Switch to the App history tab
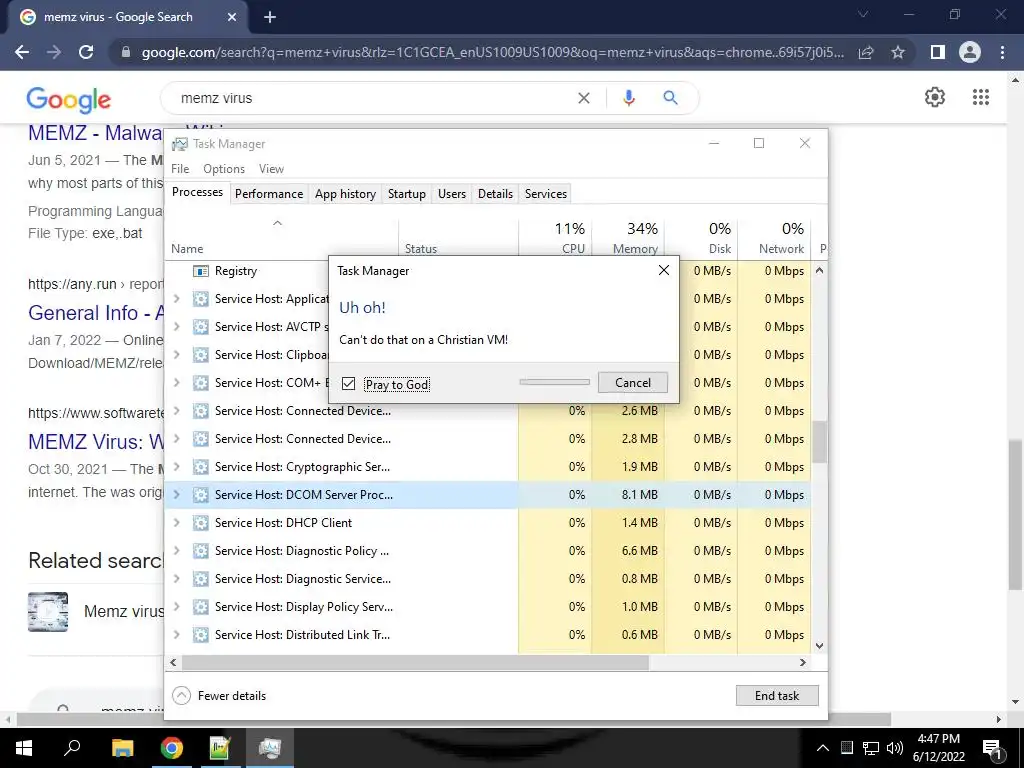This screenshot has height=768, width=1024. coord(345,193)
